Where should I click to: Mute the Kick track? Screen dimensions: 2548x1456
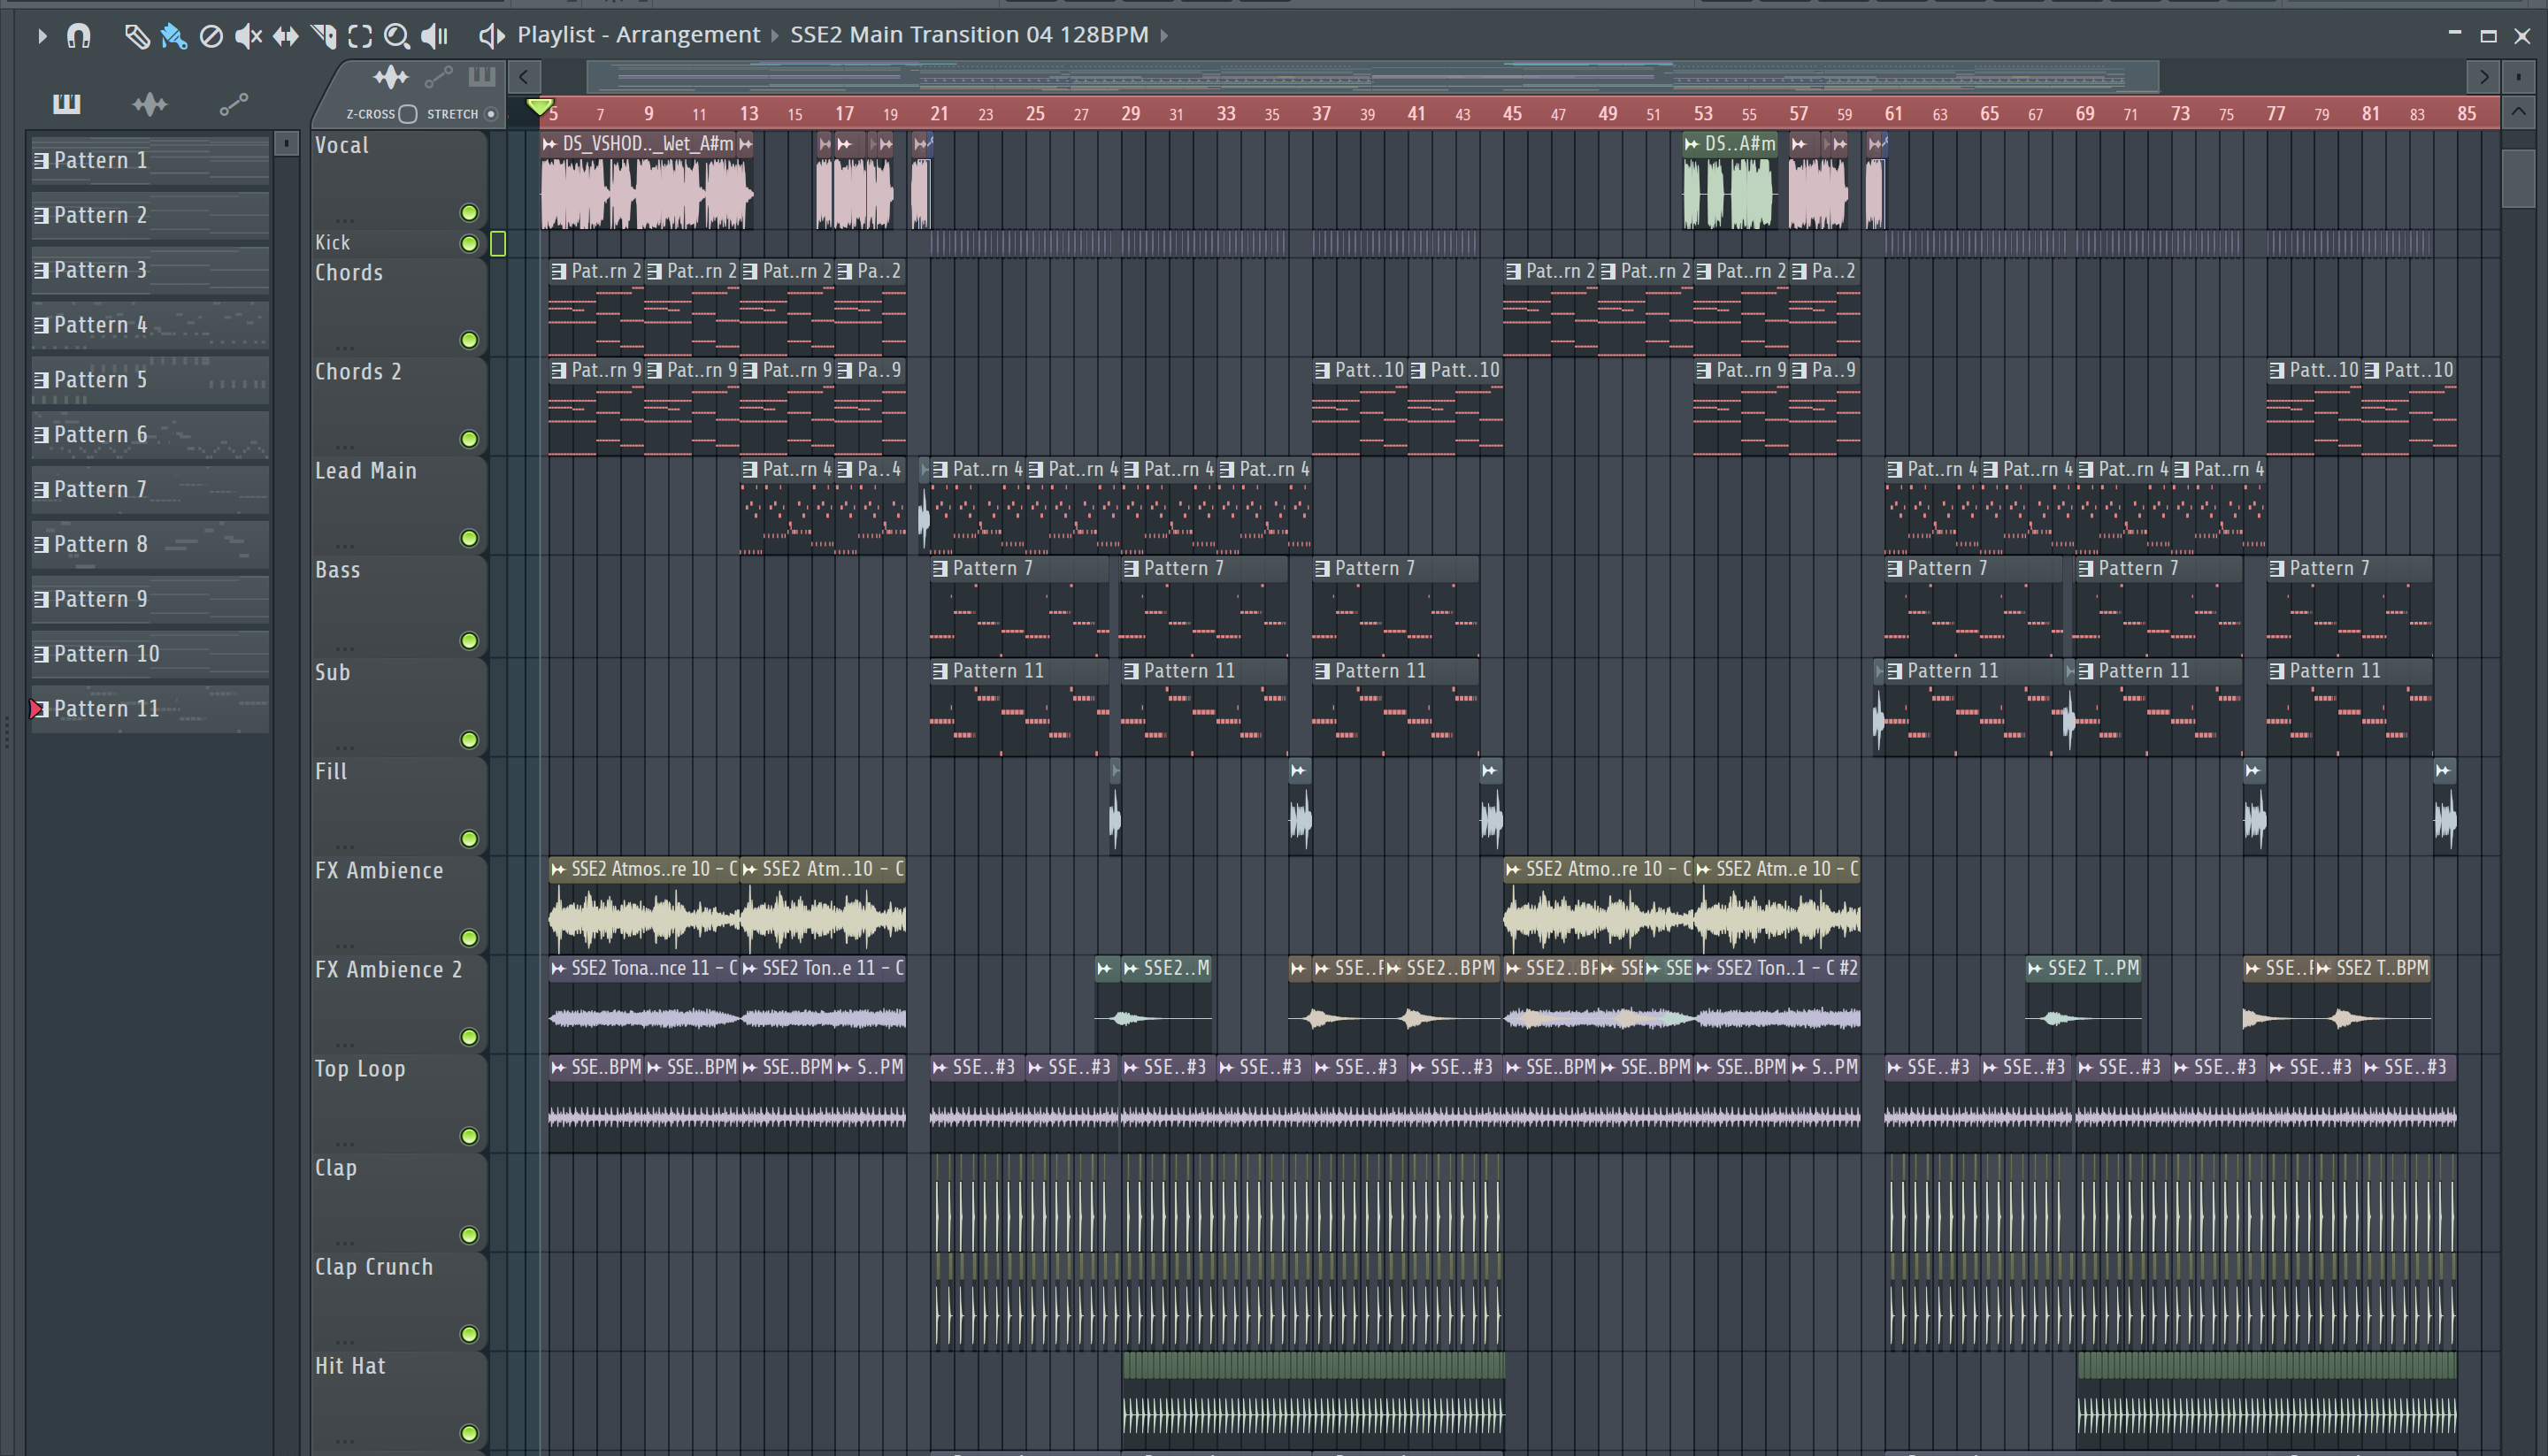pos(469,243)
